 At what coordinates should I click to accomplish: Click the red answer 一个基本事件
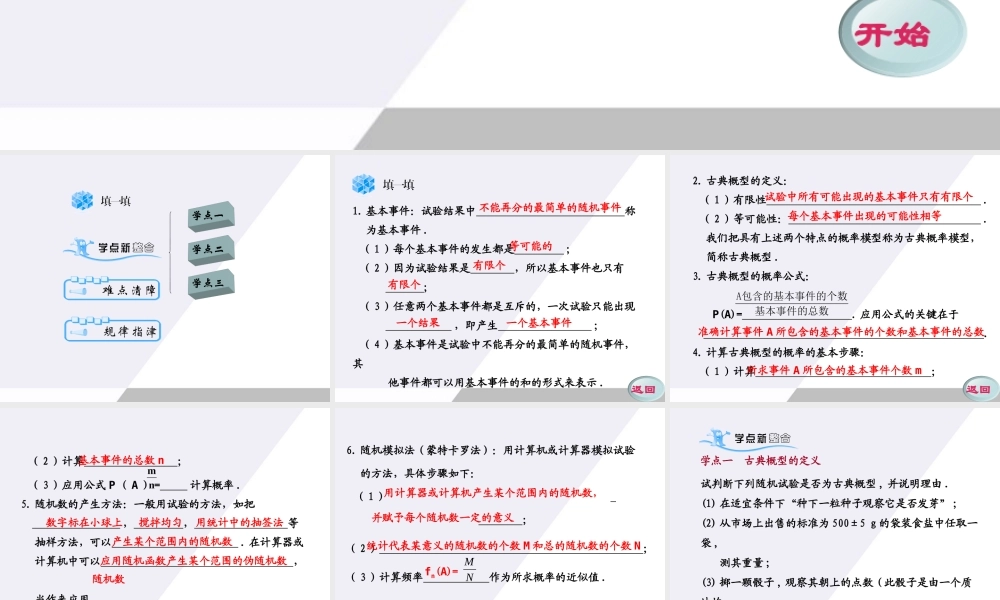(539, 323)
